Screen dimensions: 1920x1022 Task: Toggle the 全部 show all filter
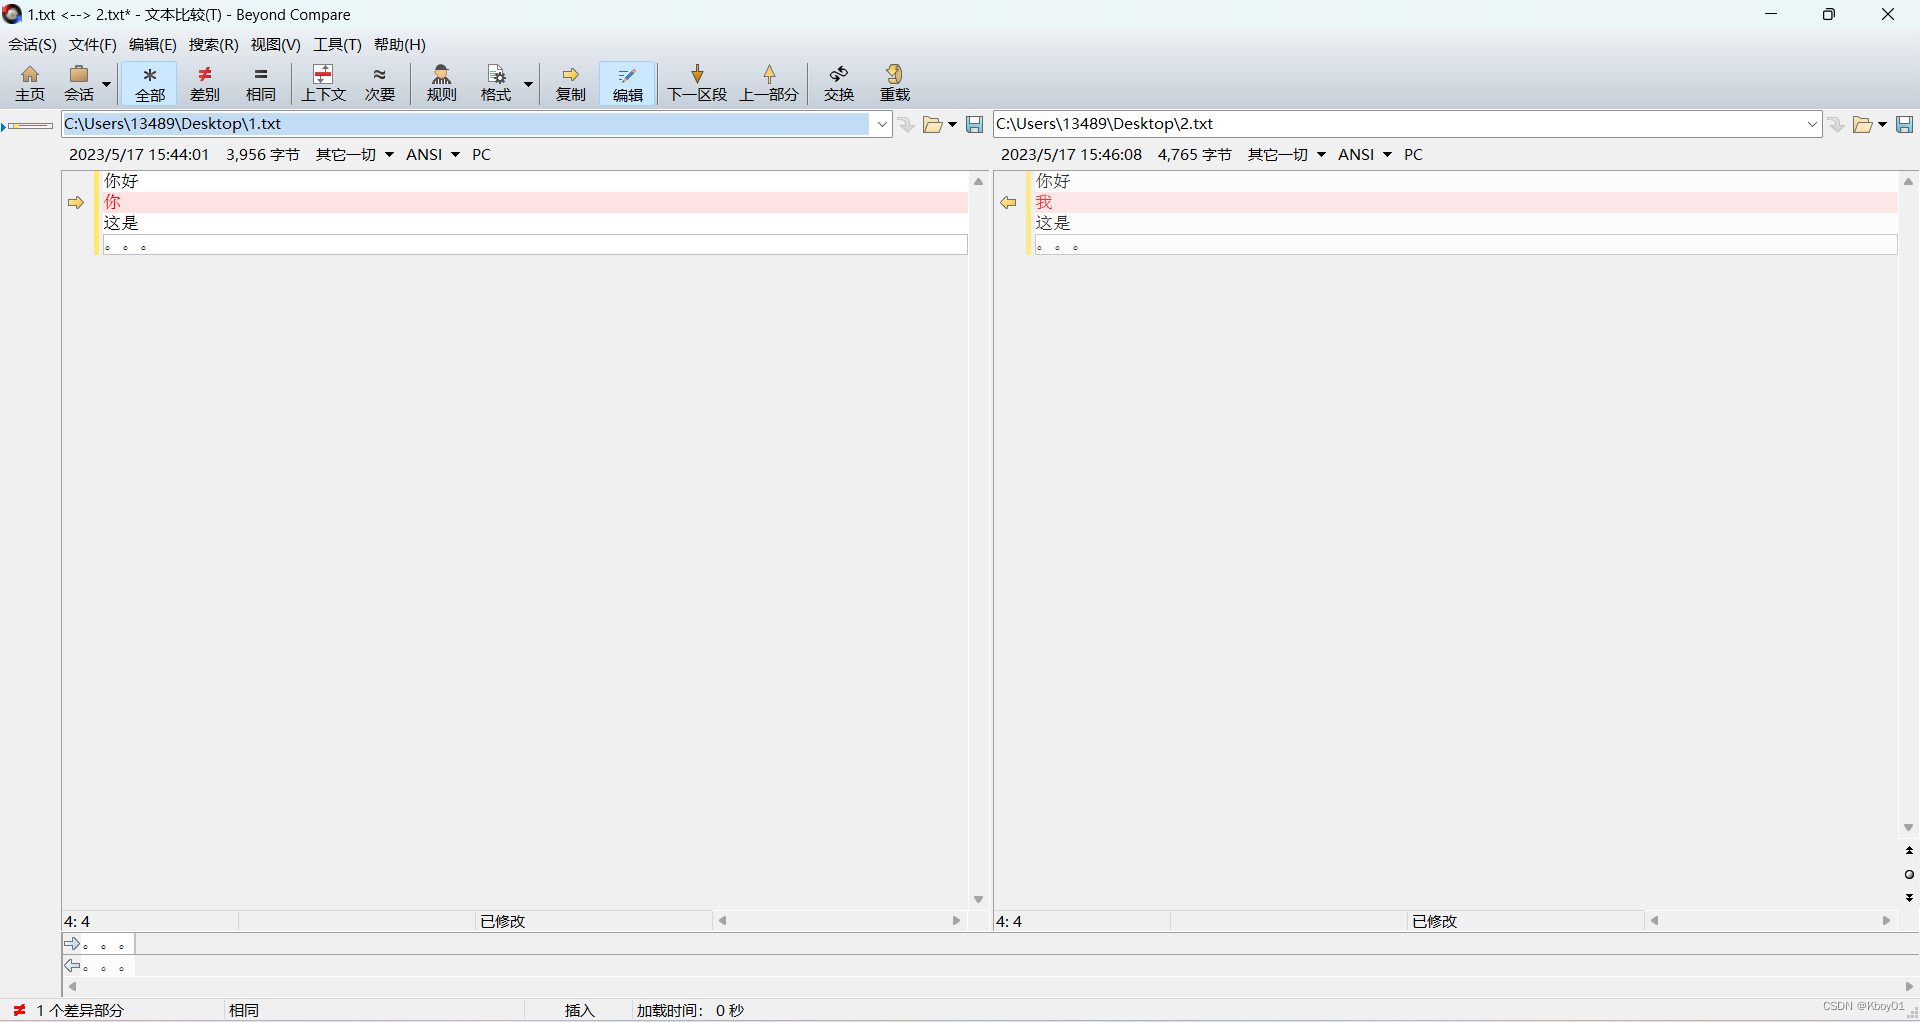tap(150, 83)
